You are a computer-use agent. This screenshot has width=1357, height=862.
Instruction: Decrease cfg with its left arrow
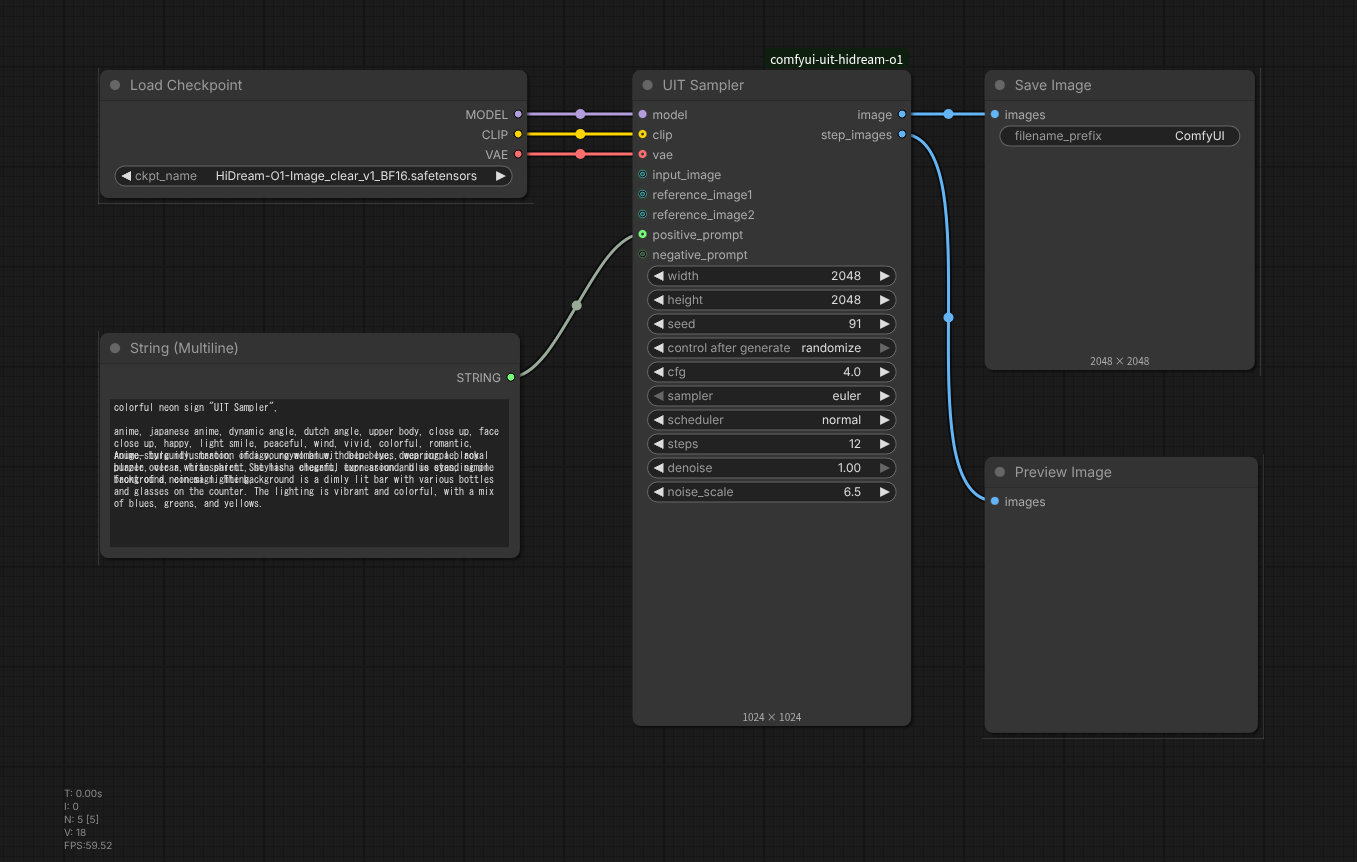click(659, 372)
